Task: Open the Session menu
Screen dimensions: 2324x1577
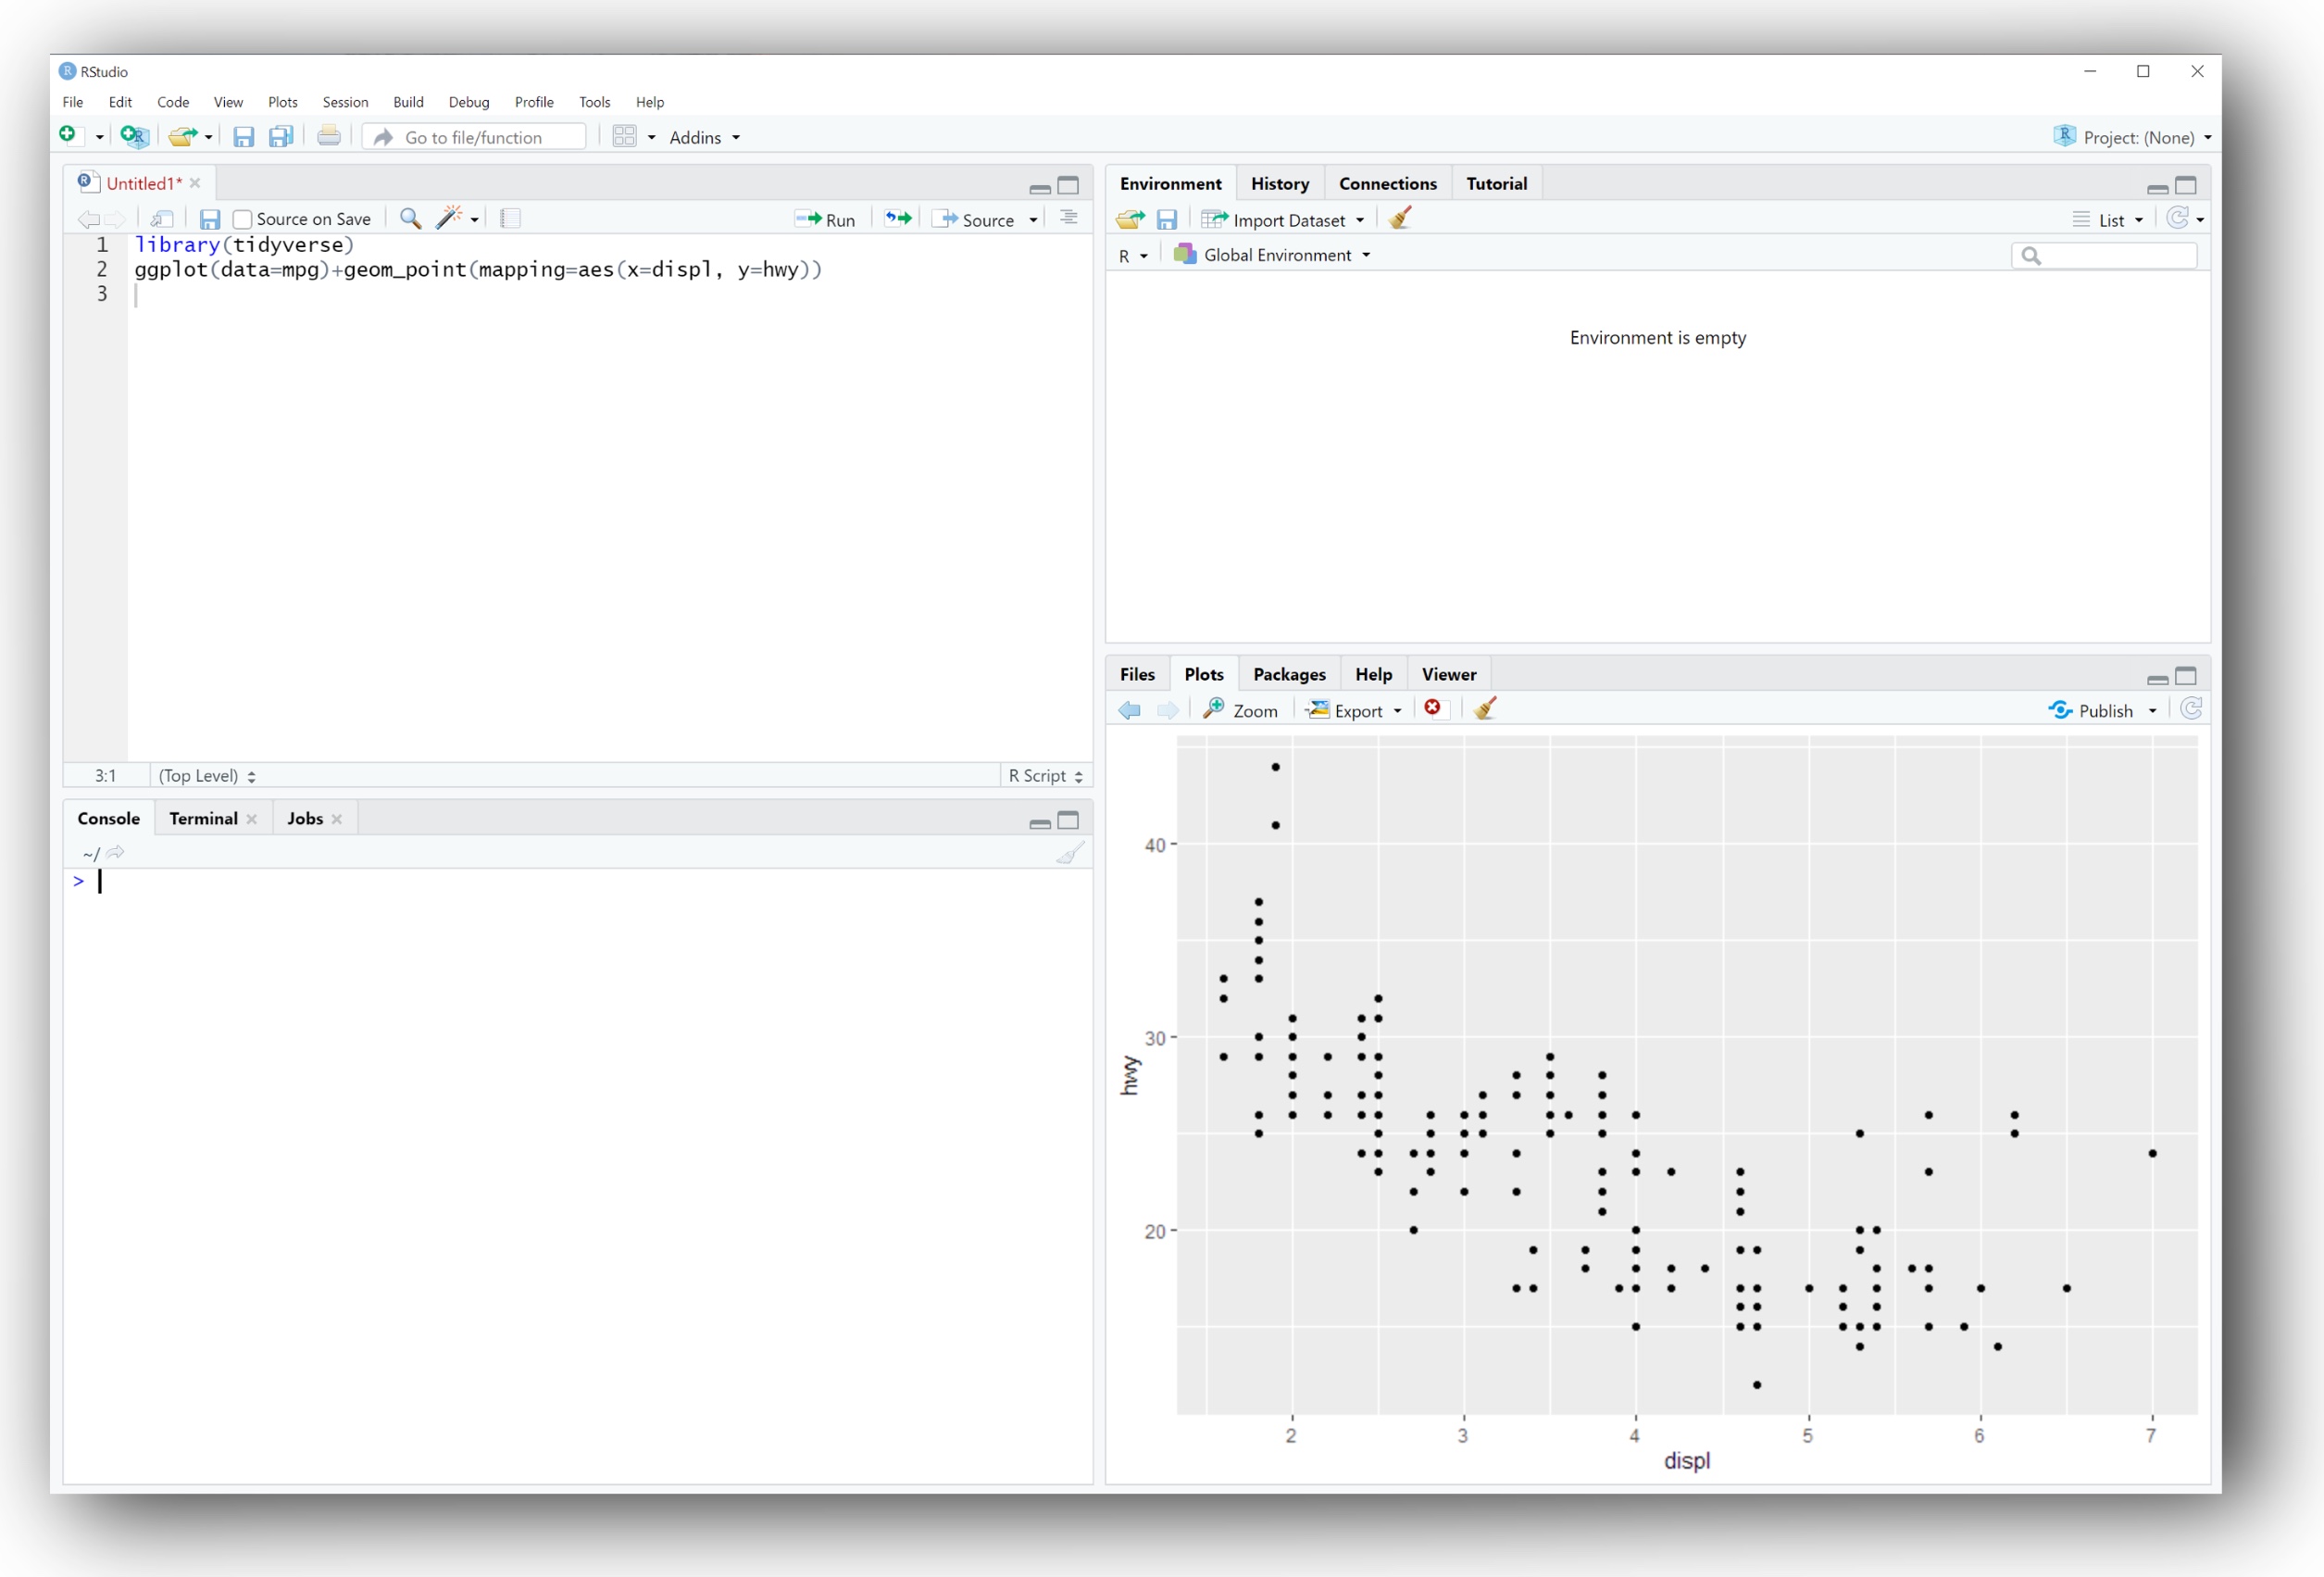Action: 345,102
